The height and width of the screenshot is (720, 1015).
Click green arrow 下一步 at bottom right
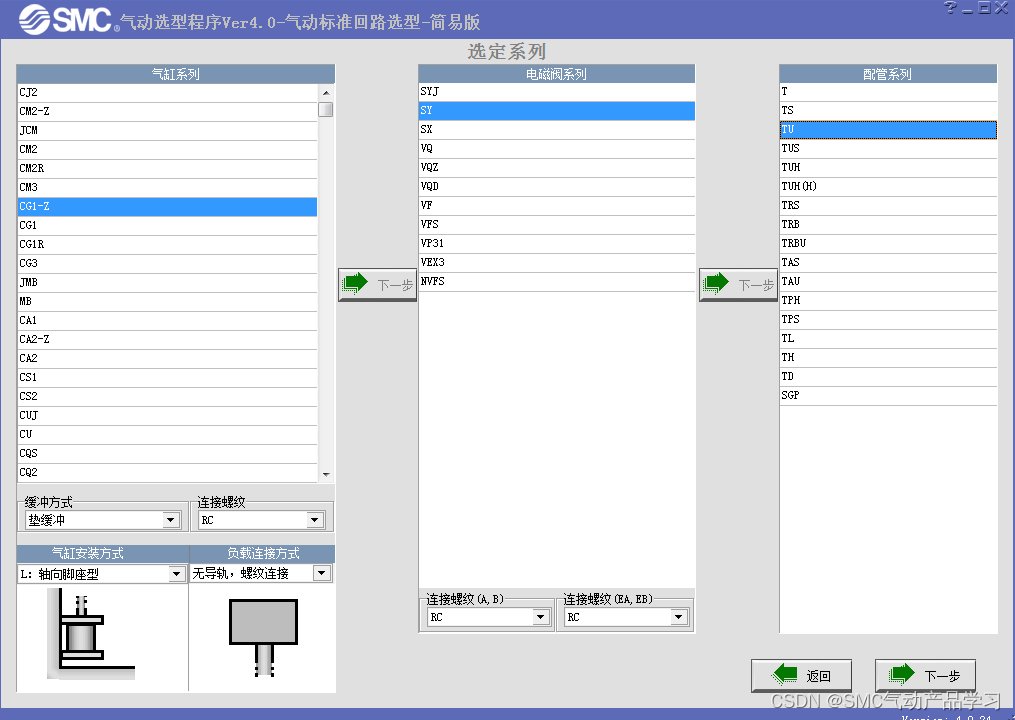click(925, 675)
